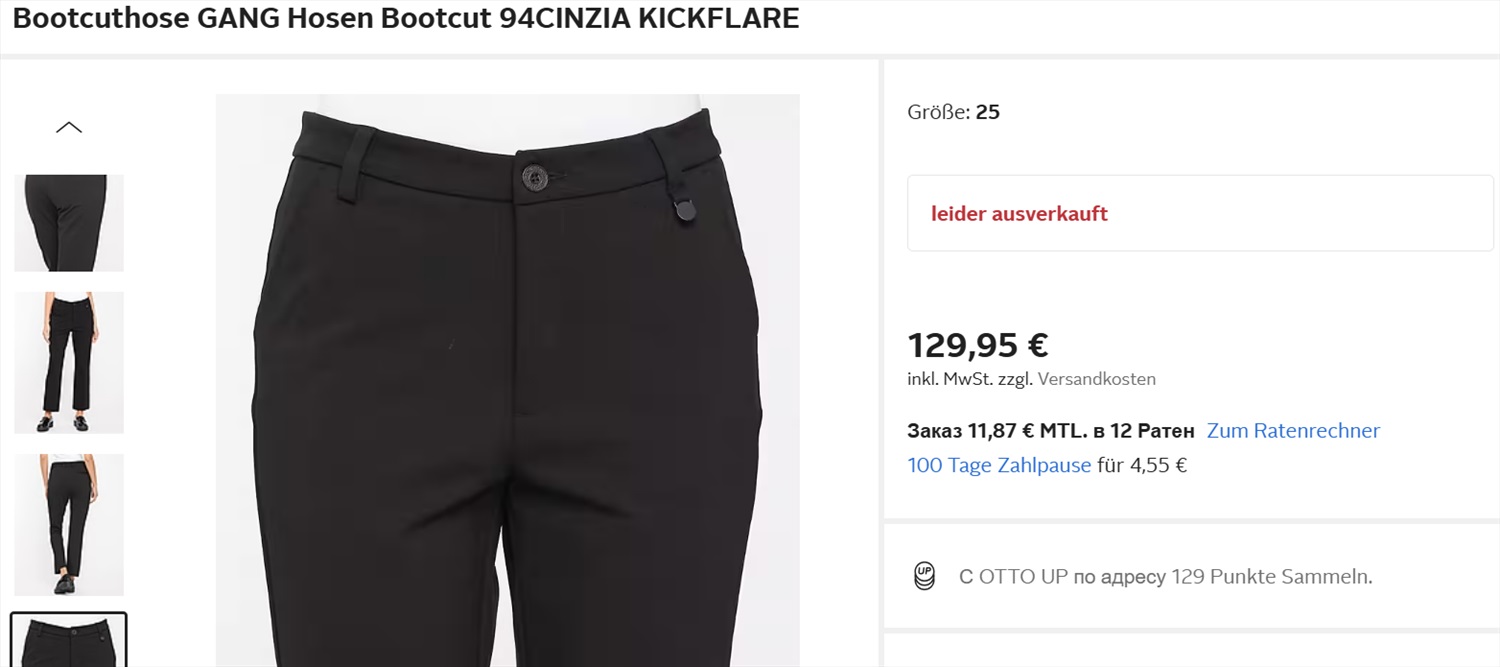Open the Versandkosten shipping costs link
The image size is (1500, 667).
tap(1096, 379)
